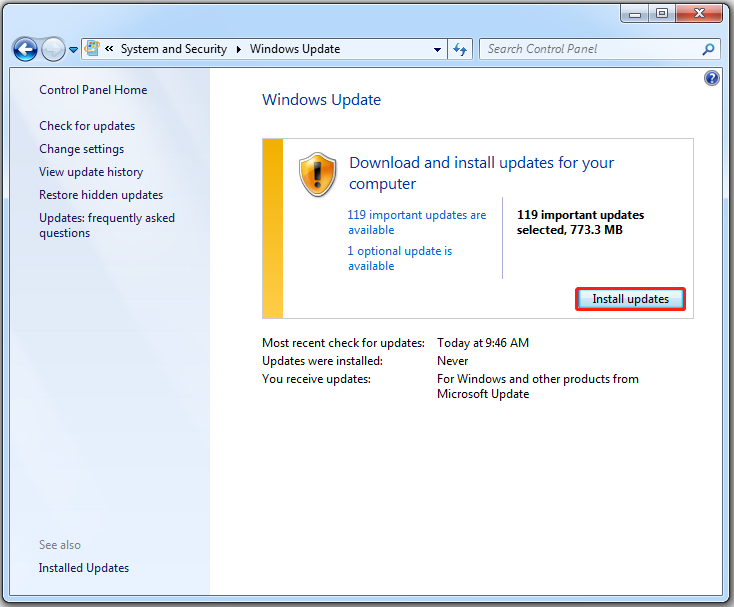The width and height of the screenshot is (734, 607).
Task: Click the Back navigation arrow
Action: (25, 49)
